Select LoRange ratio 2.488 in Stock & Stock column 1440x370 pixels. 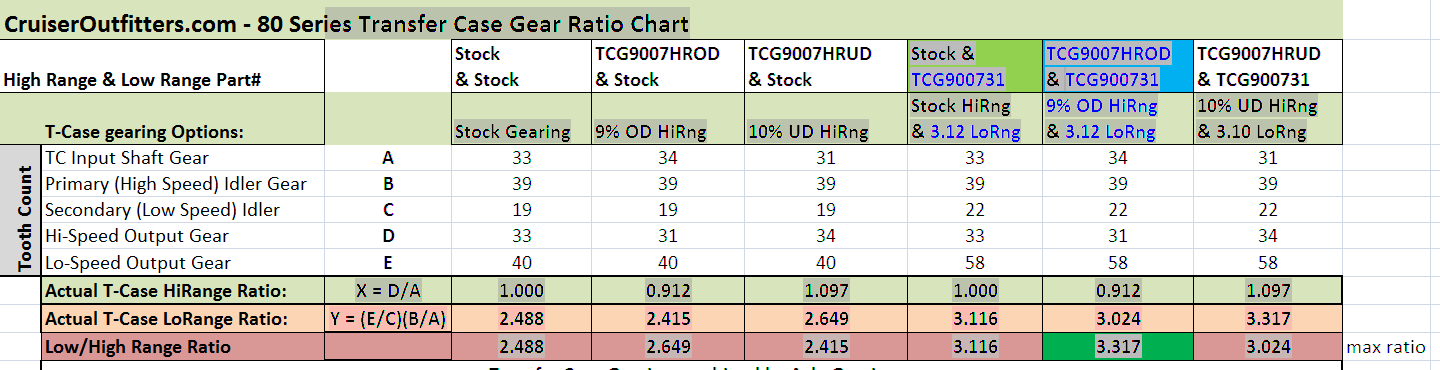(522, 319)
